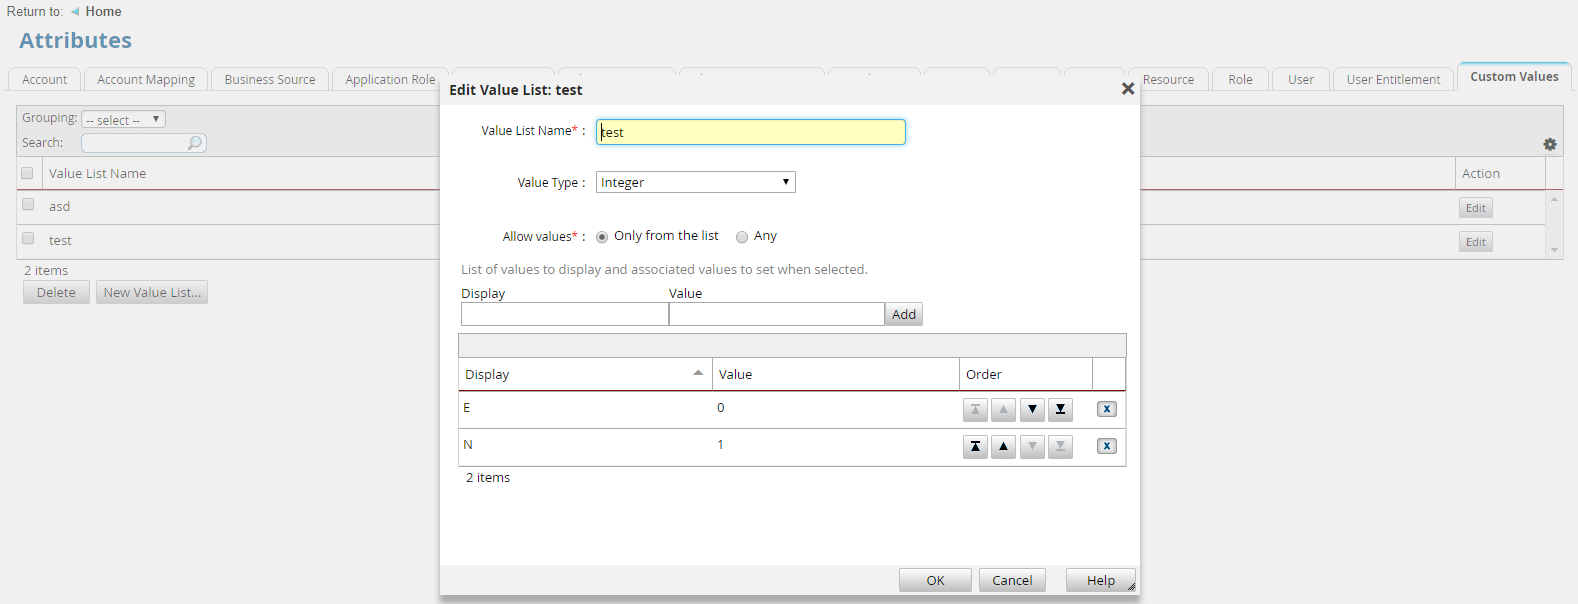
Task: Remove row N using its X button
Action: click(x=1106, y=446)
